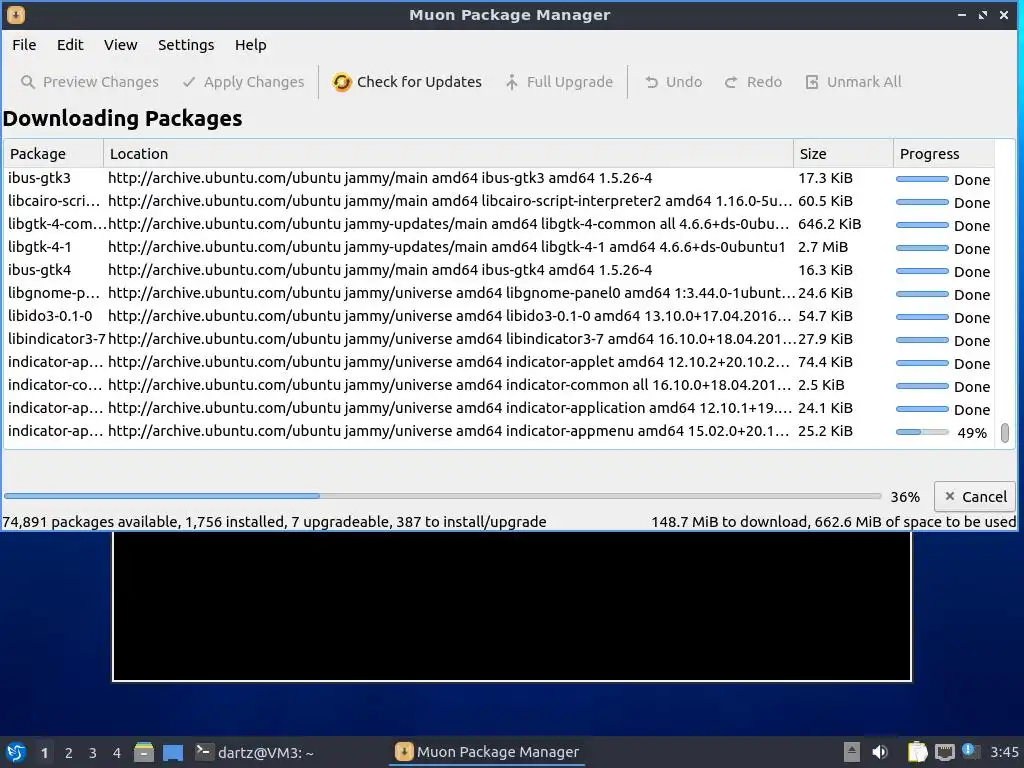Click the update notifier tray icon

point(970,751)
